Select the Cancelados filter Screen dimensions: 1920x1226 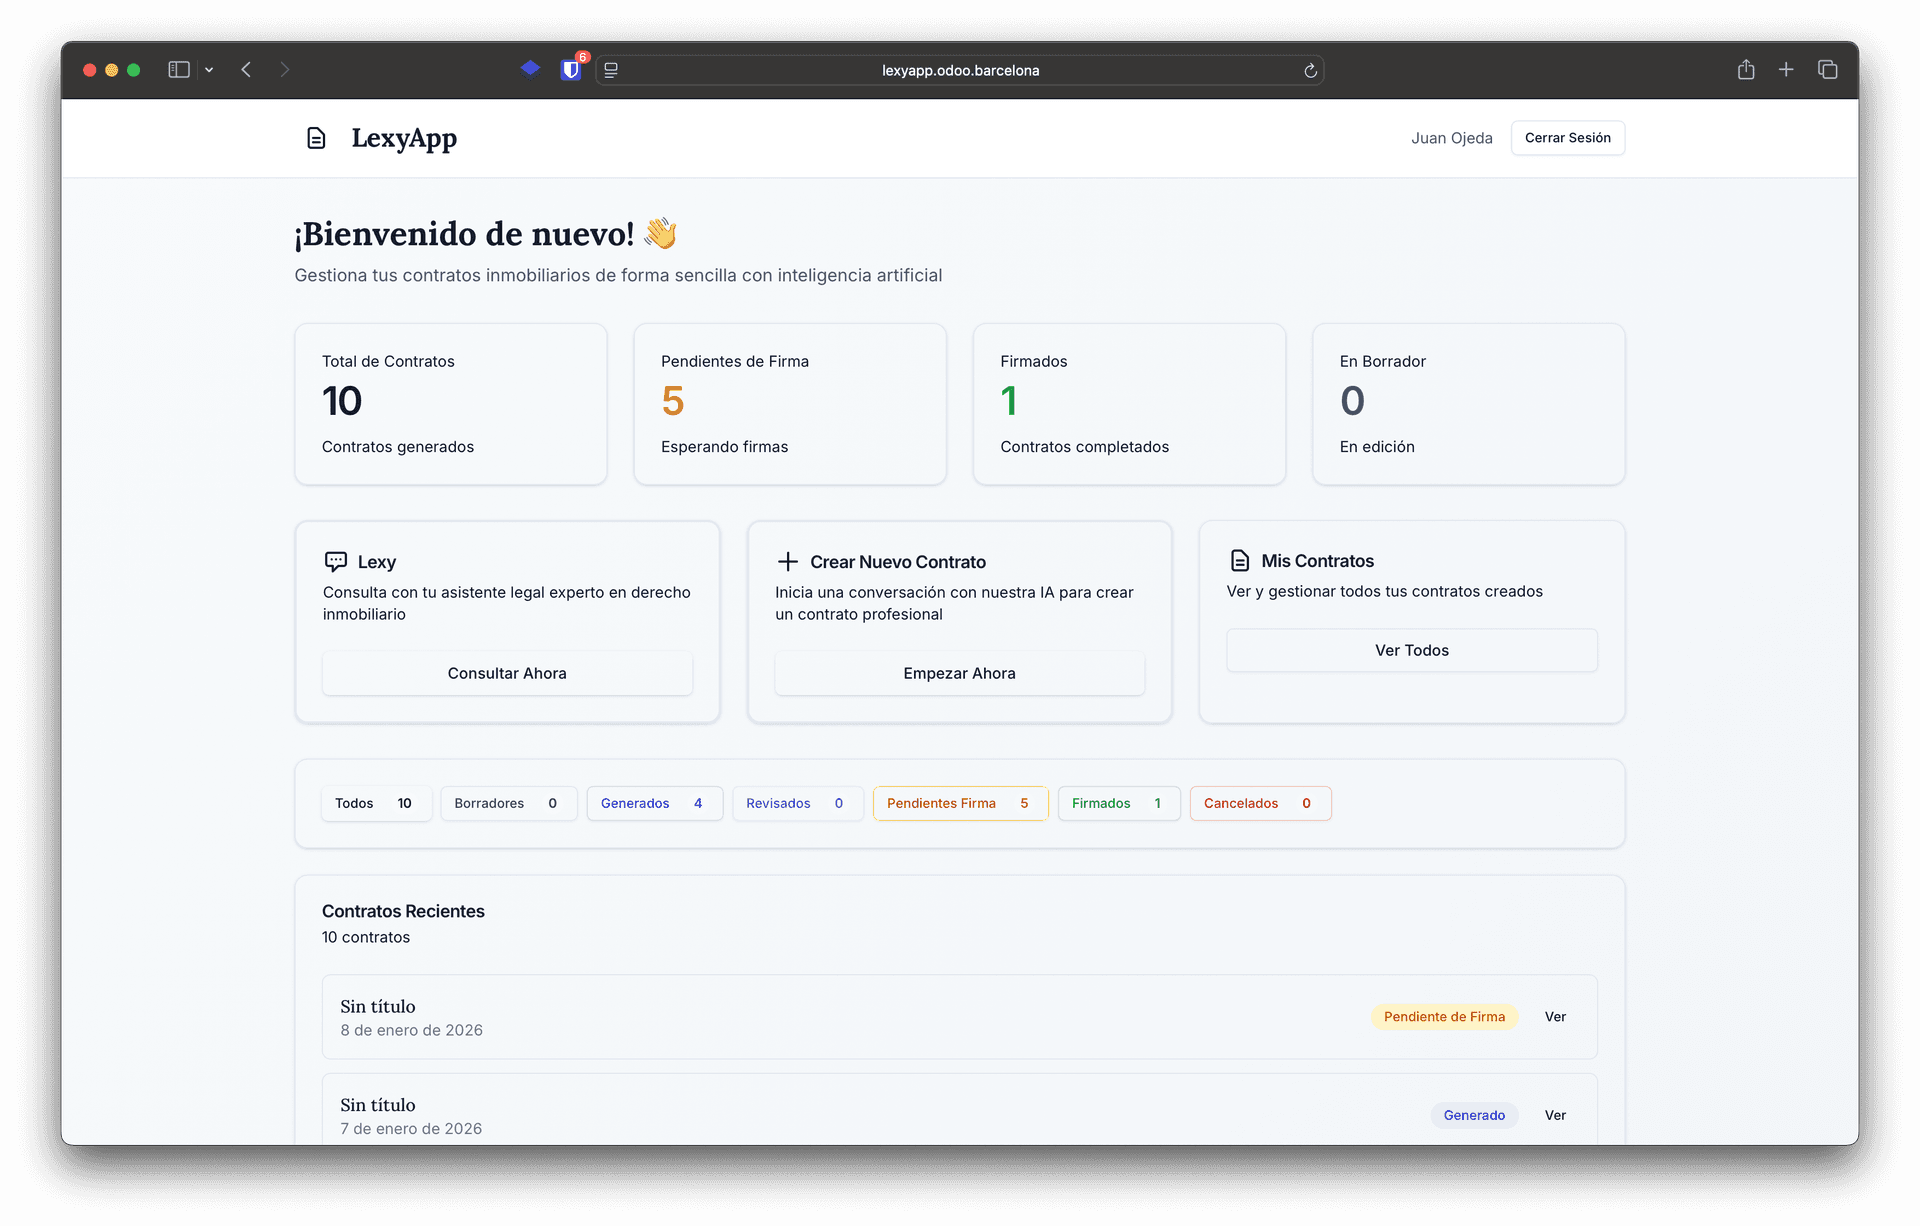1259,803
